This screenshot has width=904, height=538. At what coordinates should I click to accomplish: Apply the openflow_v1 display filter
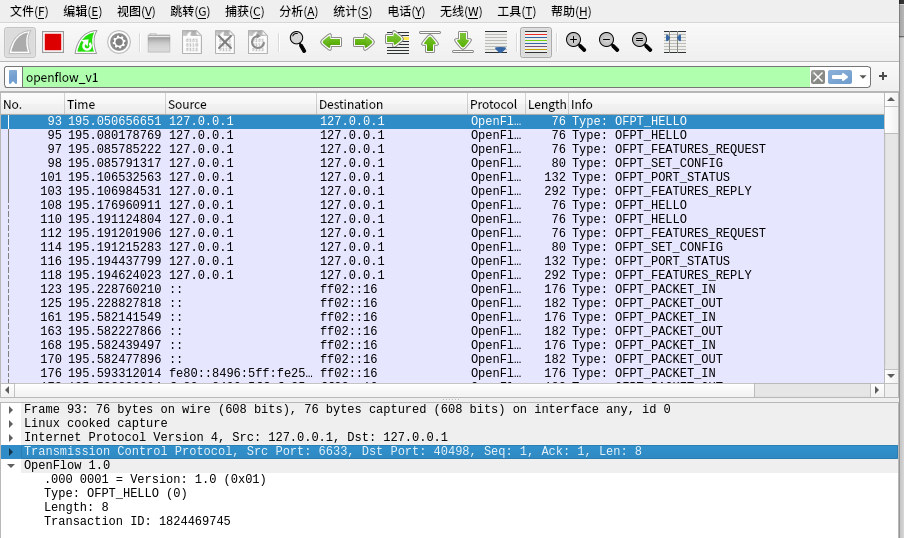coord(840,77)
